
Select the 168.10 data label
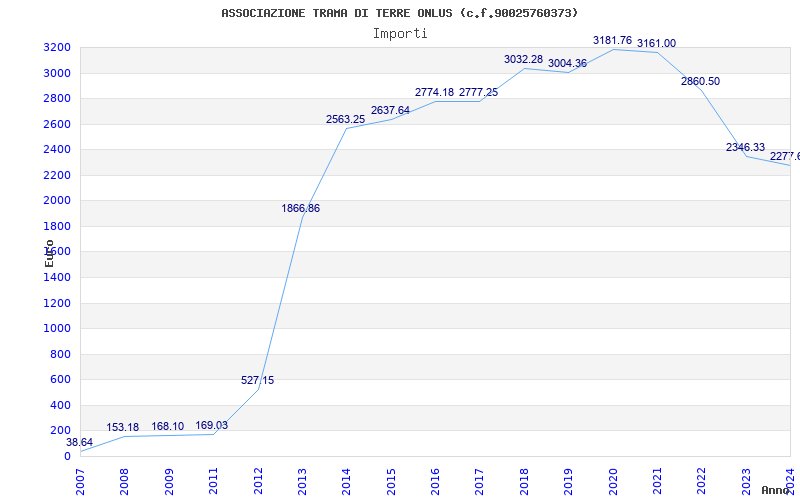click(167, 427)
